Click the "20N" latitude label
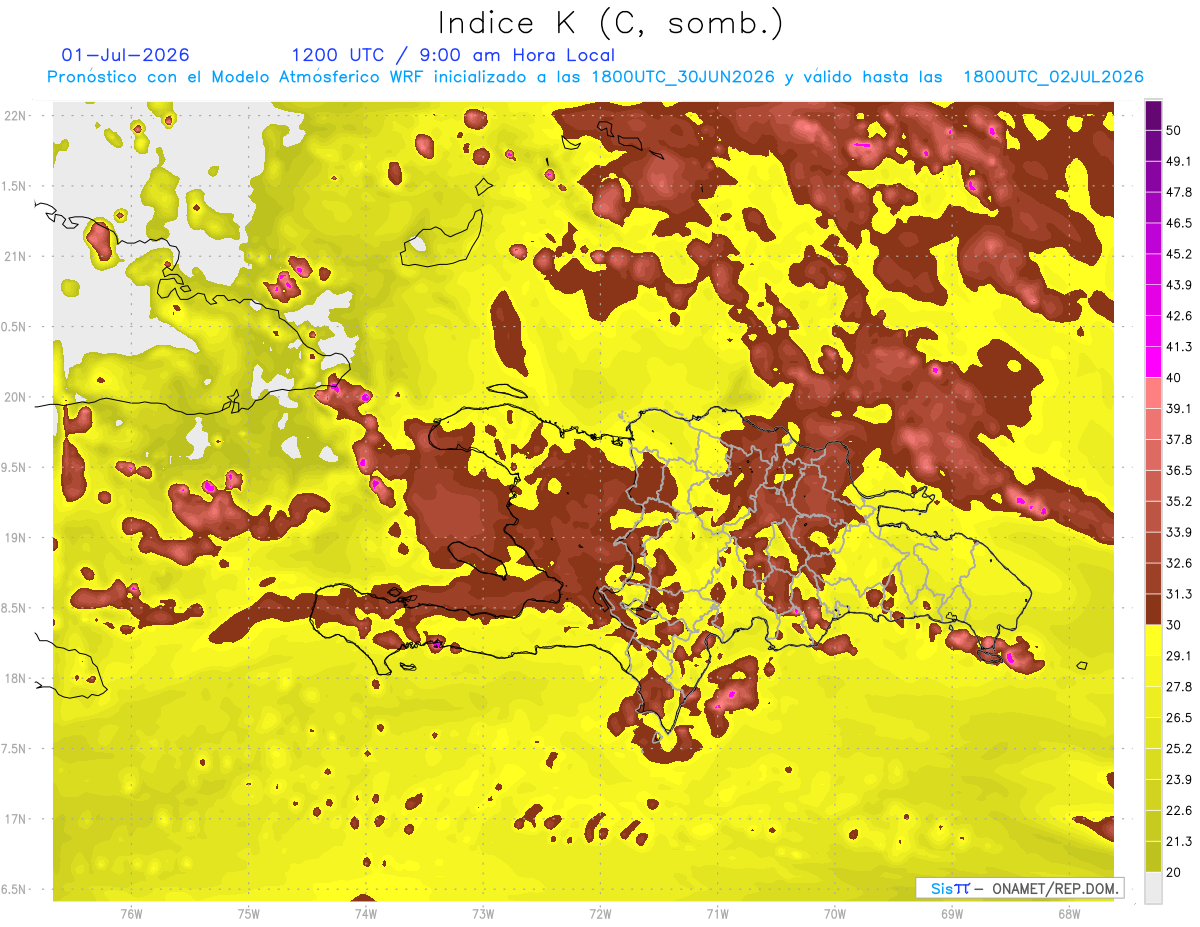 [x=14, y=397]
